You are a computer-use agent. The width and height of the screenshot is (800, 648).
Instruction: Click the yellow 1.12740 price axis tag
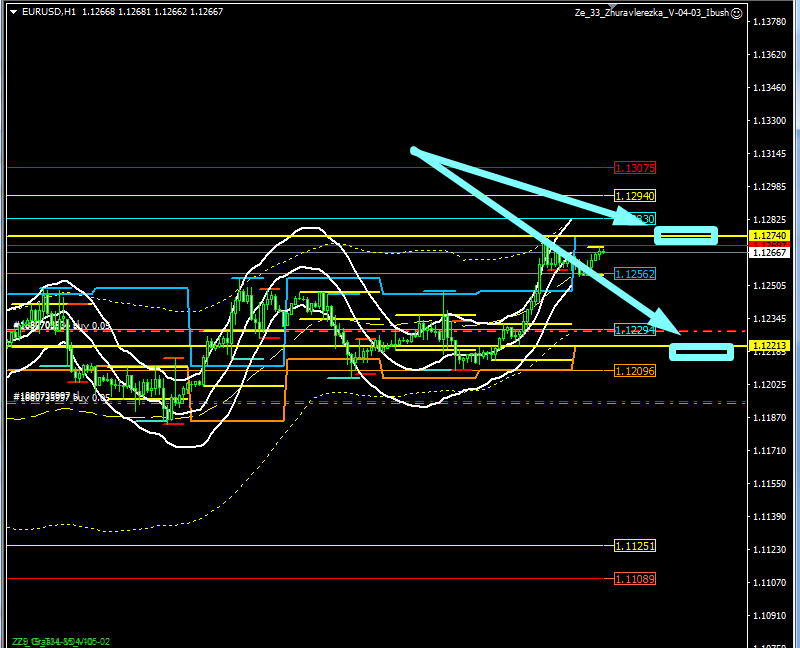click(x=769, y=236)
